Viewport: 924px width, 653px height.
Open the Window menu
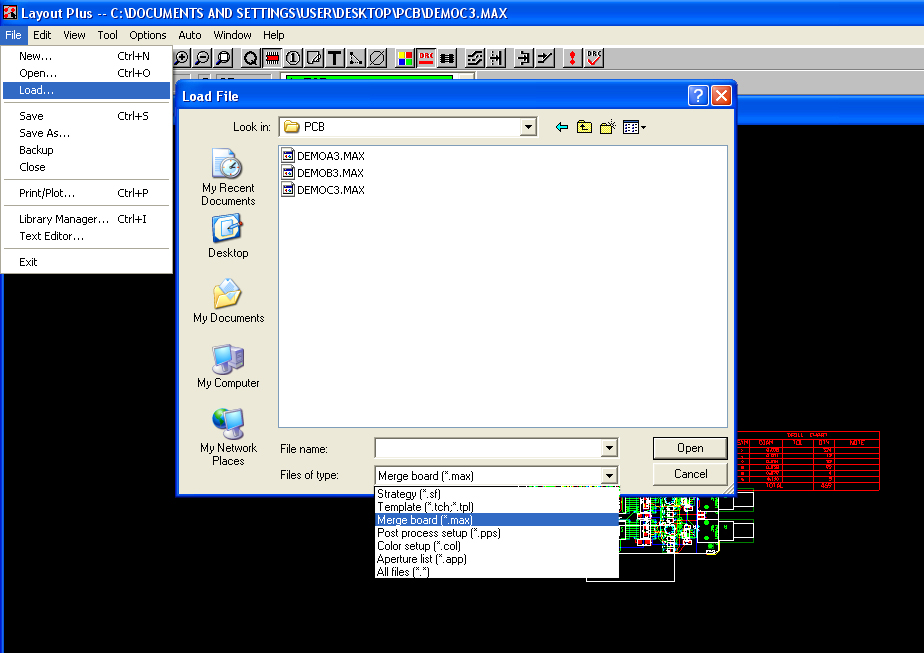(x=232, y=35)
